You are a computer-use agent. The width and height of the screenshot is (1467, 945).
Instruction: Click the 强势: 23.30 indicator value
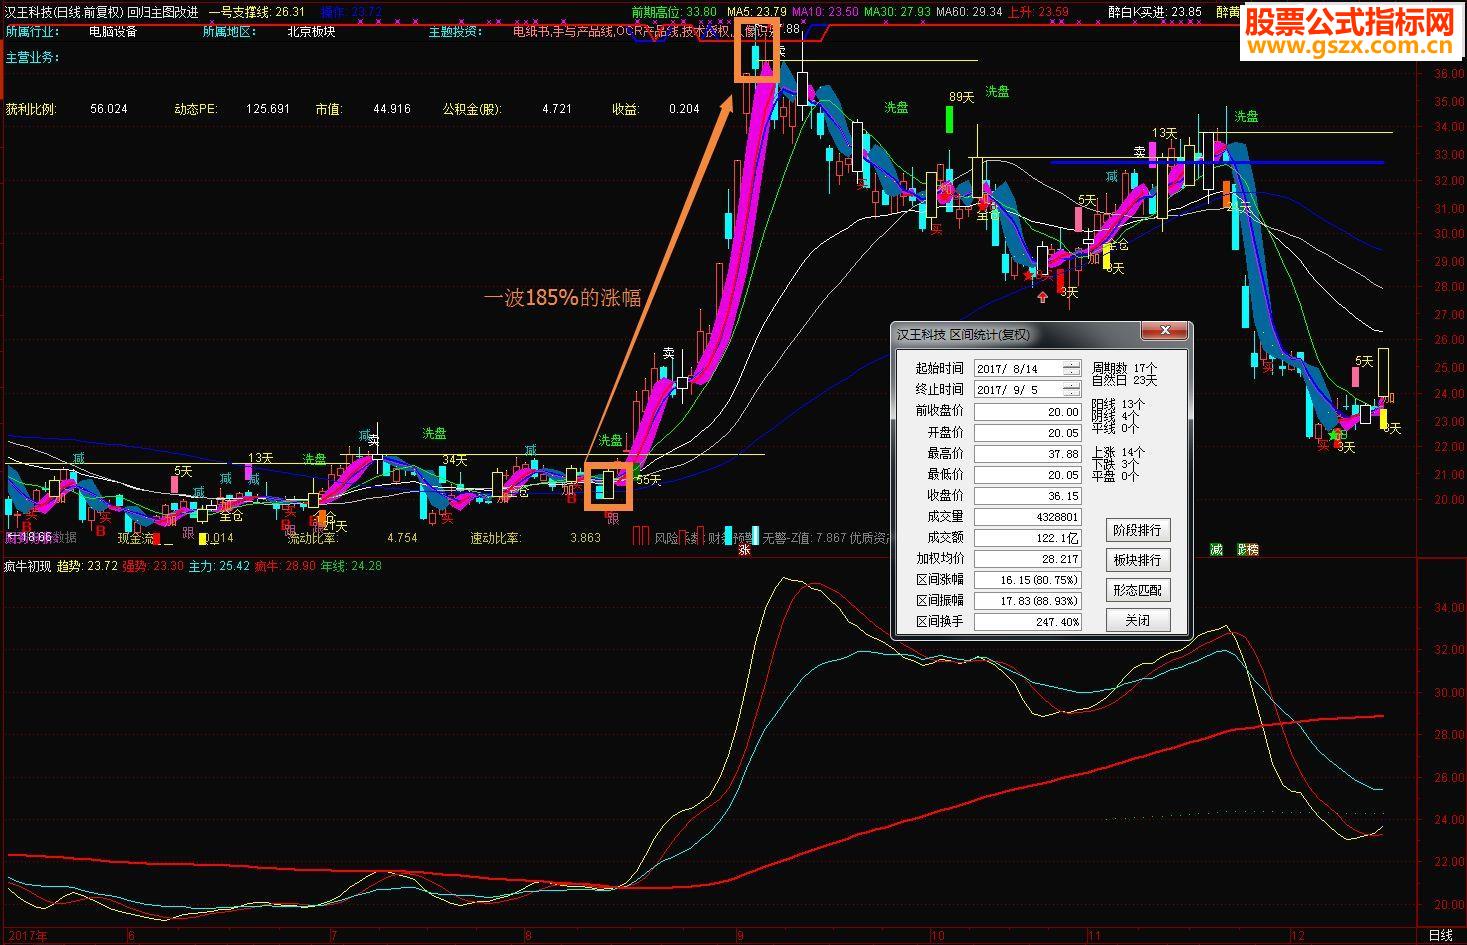pyautogui.click(x=154, y=566)
